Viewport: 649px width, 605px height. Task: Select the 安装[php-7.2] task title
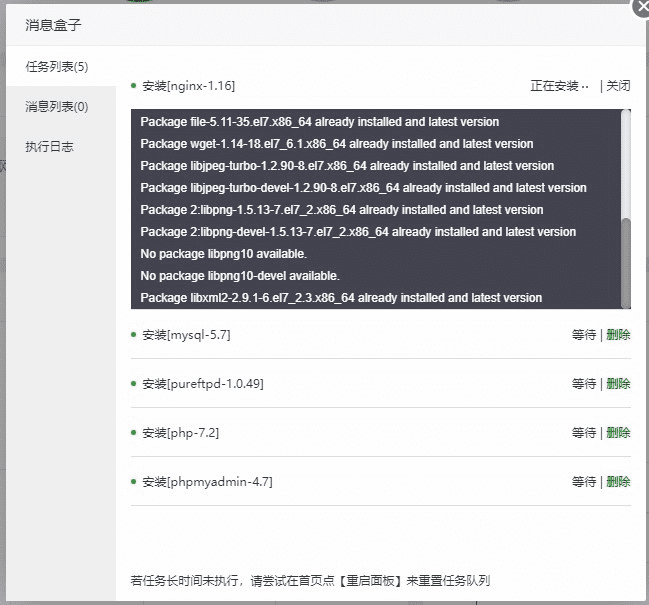pyautogui.click(x=180, y=433)
